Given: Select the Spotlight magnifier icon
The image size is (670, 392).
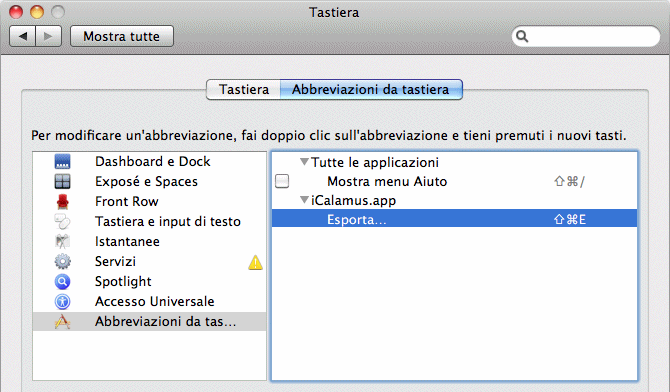Looking at the screenshot, I should tap(62, 281).
